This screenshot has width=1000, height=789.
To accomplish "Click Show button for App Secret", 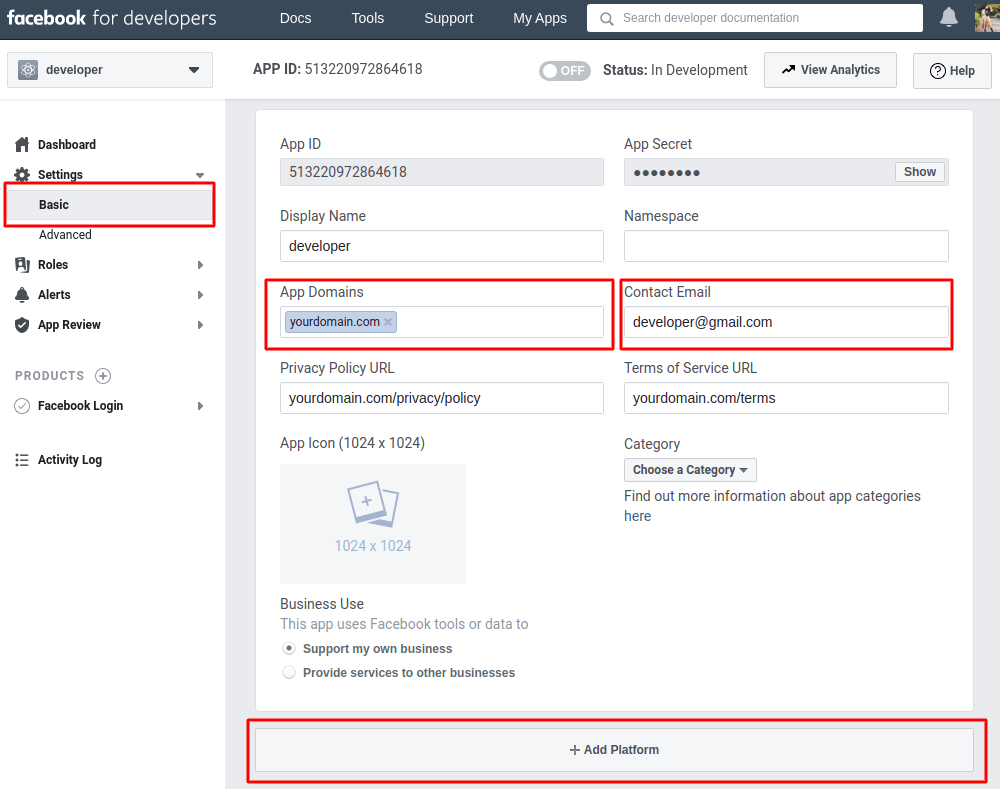I will [919, 172].
